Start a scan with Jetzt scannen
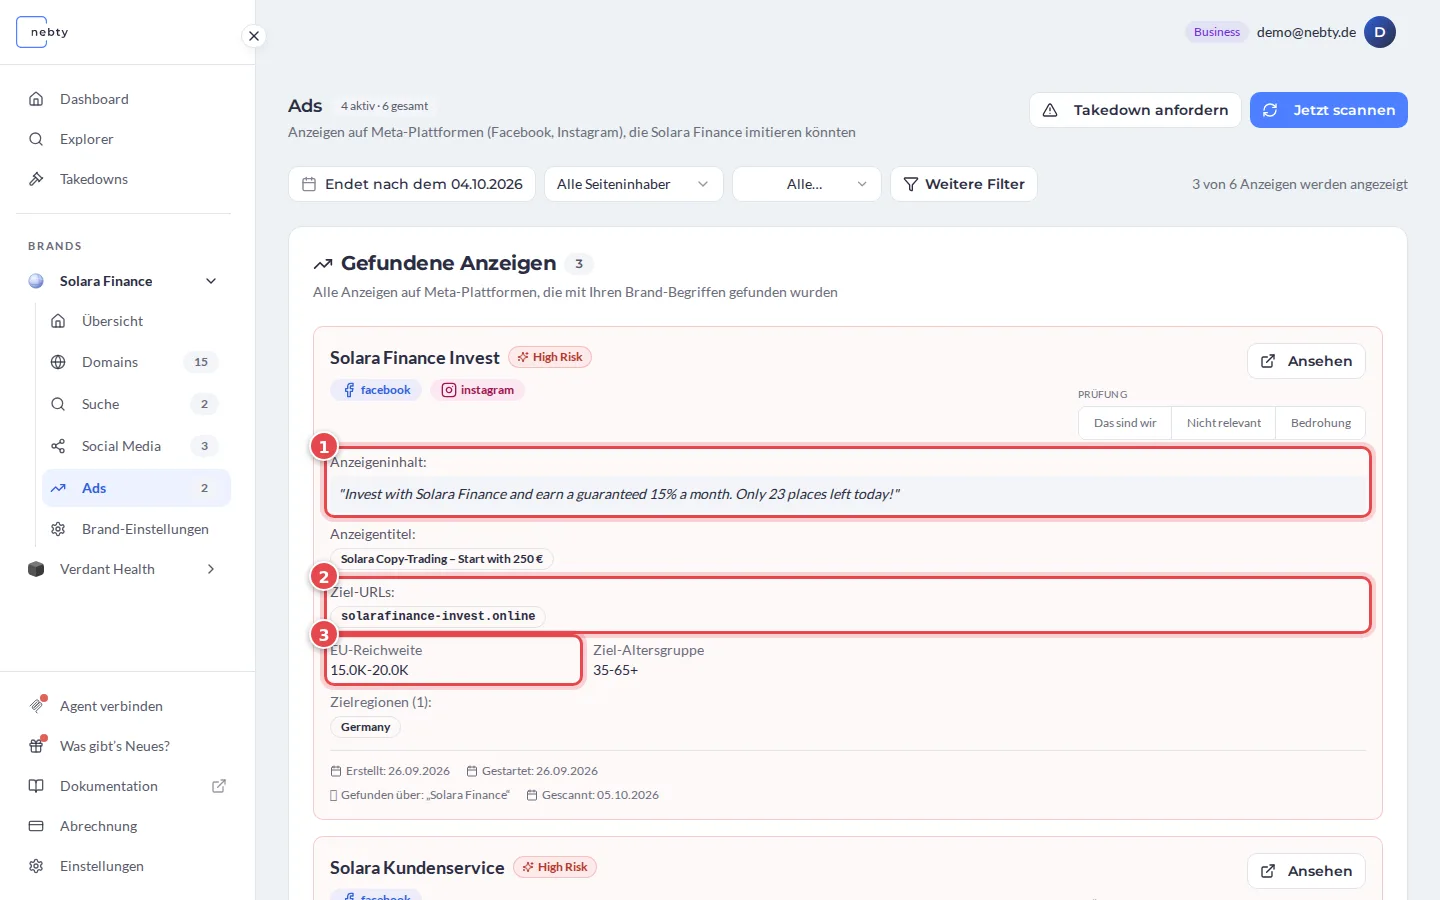 point(1329,110)
